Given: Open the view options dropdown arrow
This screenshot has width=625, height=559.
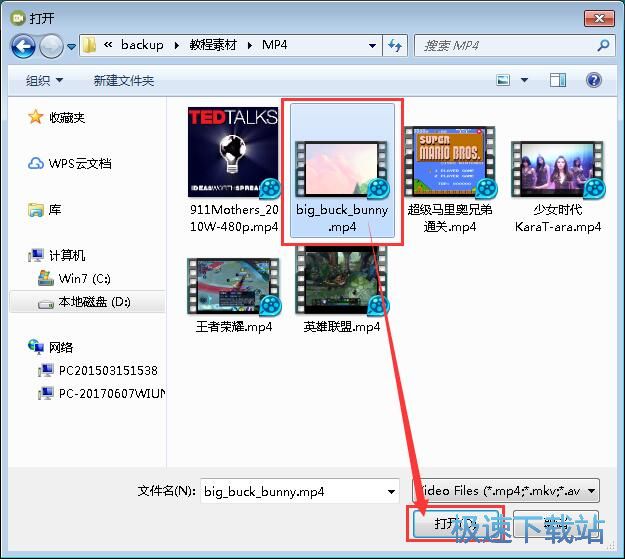Looking at the screenshot, I should 525,81.
